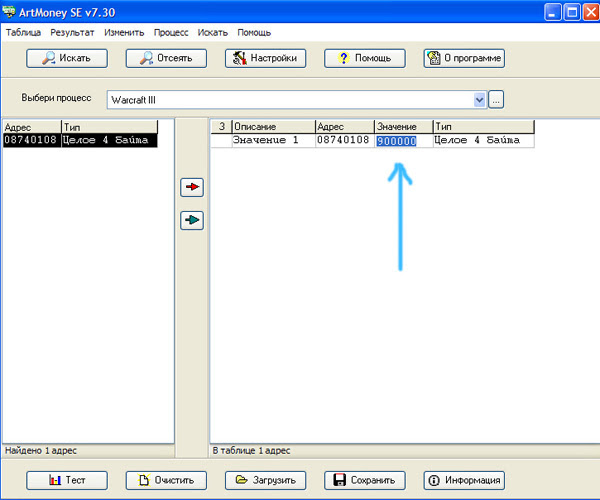Click the Адрес column header in table
This screenshot has width=600, height=500.
pos(345,126)
